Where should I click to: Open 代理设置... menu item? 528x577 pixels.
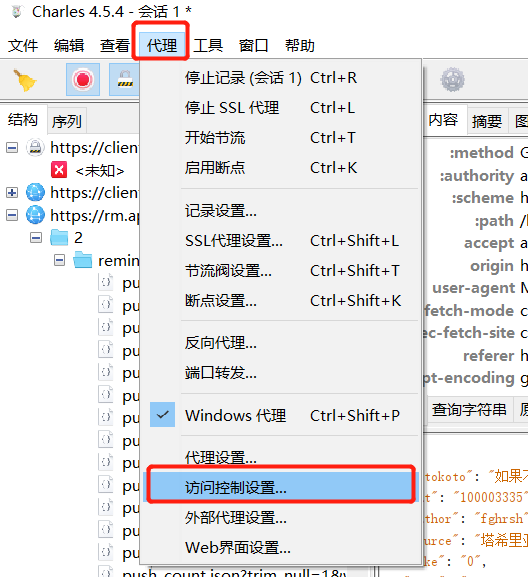click(280, 457)
